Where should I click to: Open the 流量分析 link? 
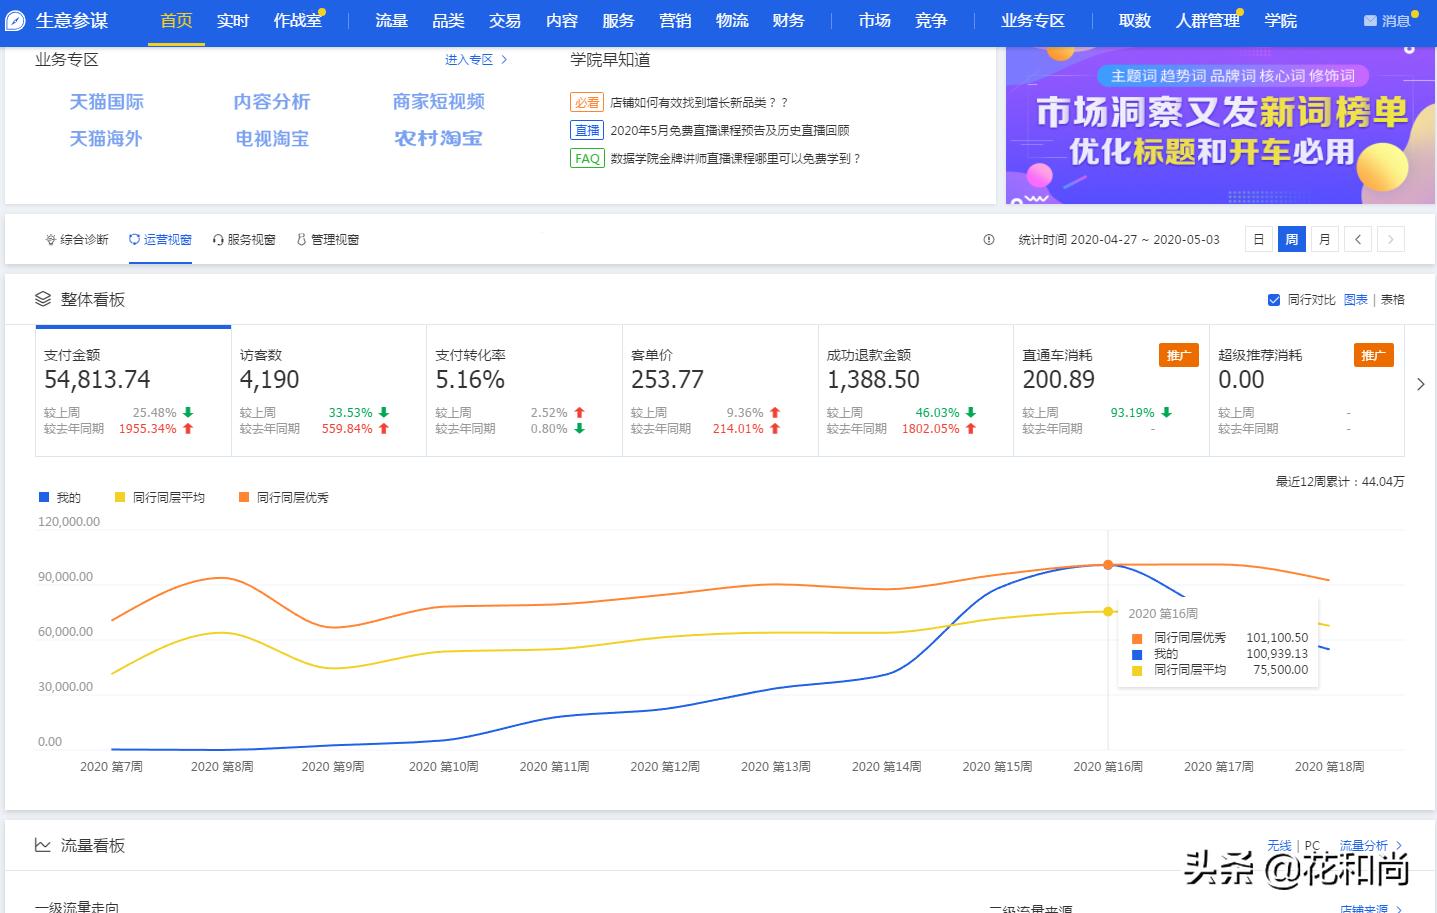pyautogui.click(x=1363, y=845)
